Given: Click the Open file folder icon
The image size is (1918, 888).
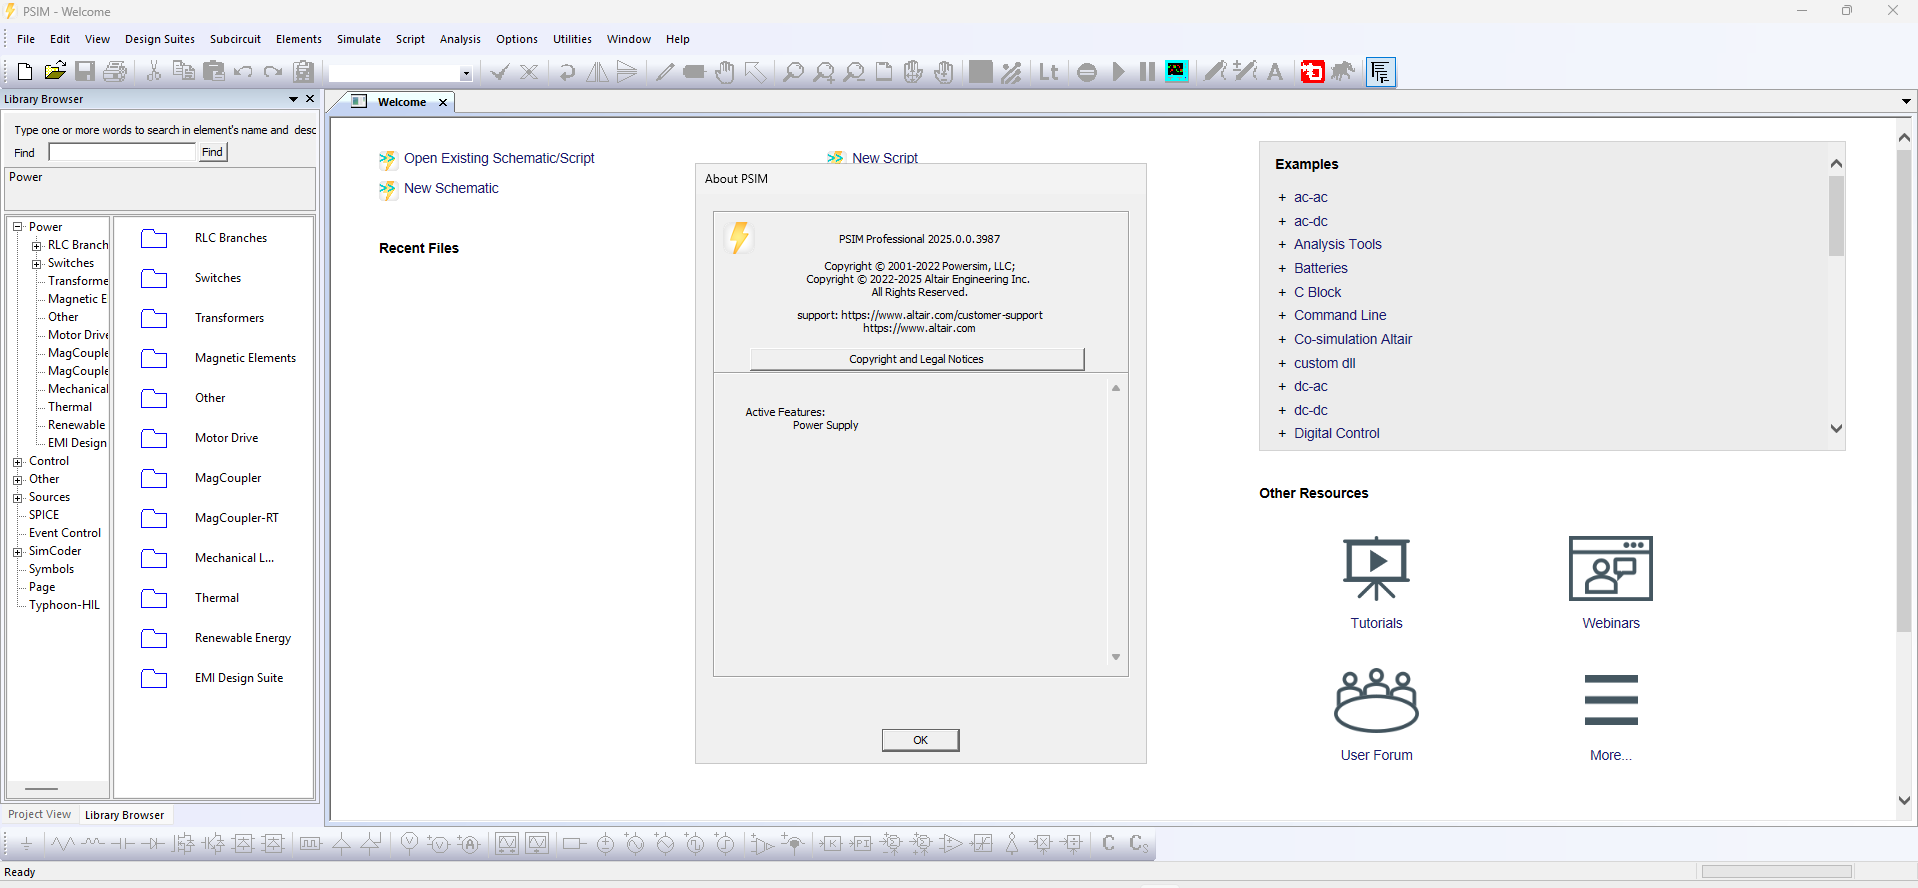Looking at the screenshot, I should 55,71.
